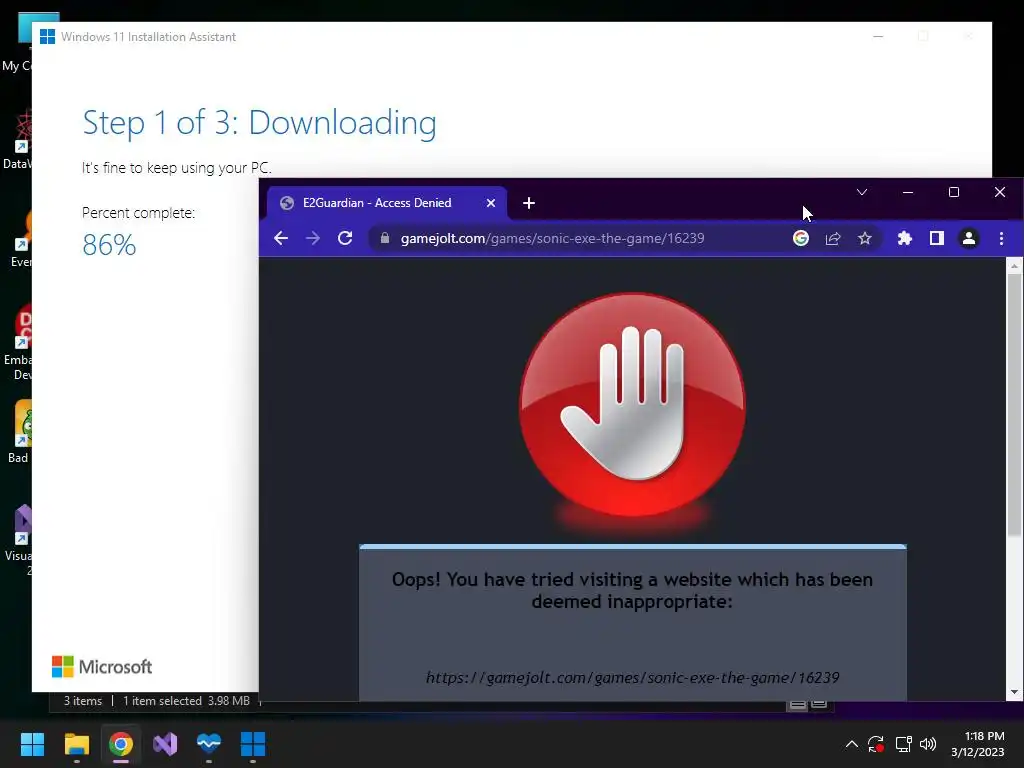
Task: Click the Microsoft logo in installer
Action: (102, 667)
